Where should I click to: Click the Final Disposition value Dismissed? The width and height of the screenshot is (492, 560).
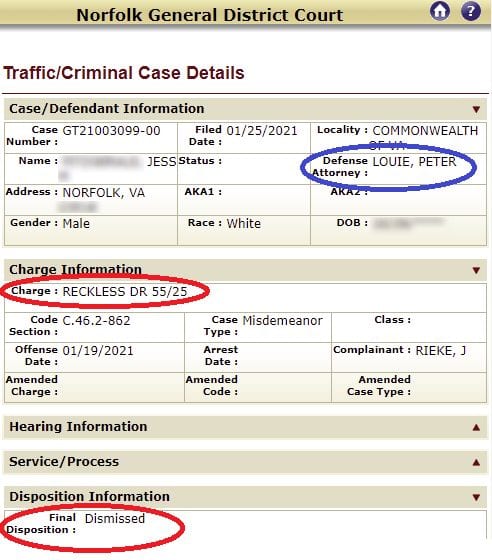point(115,519)
